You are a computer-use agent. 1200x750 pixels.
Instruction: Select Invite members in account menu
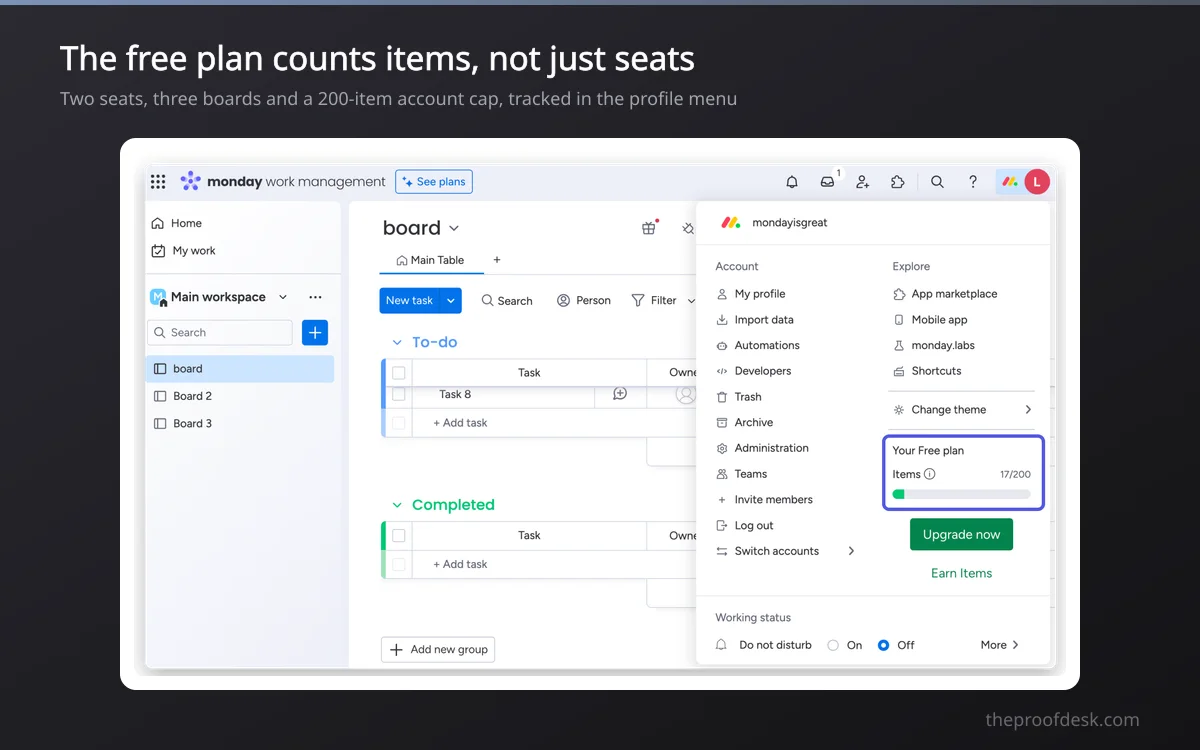pos(765,500)
